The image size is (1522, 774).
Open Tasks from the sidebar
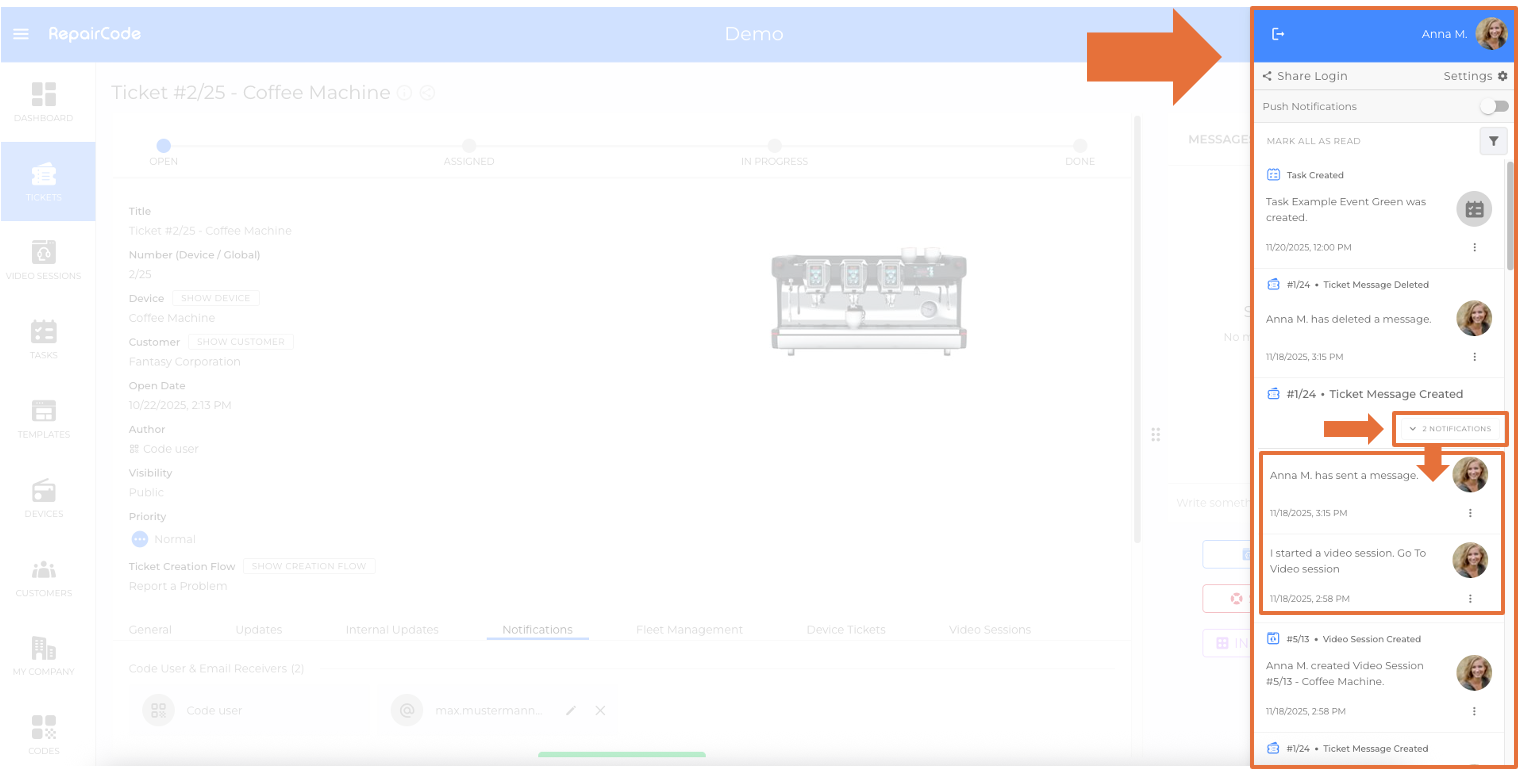[x=44, y=338]
